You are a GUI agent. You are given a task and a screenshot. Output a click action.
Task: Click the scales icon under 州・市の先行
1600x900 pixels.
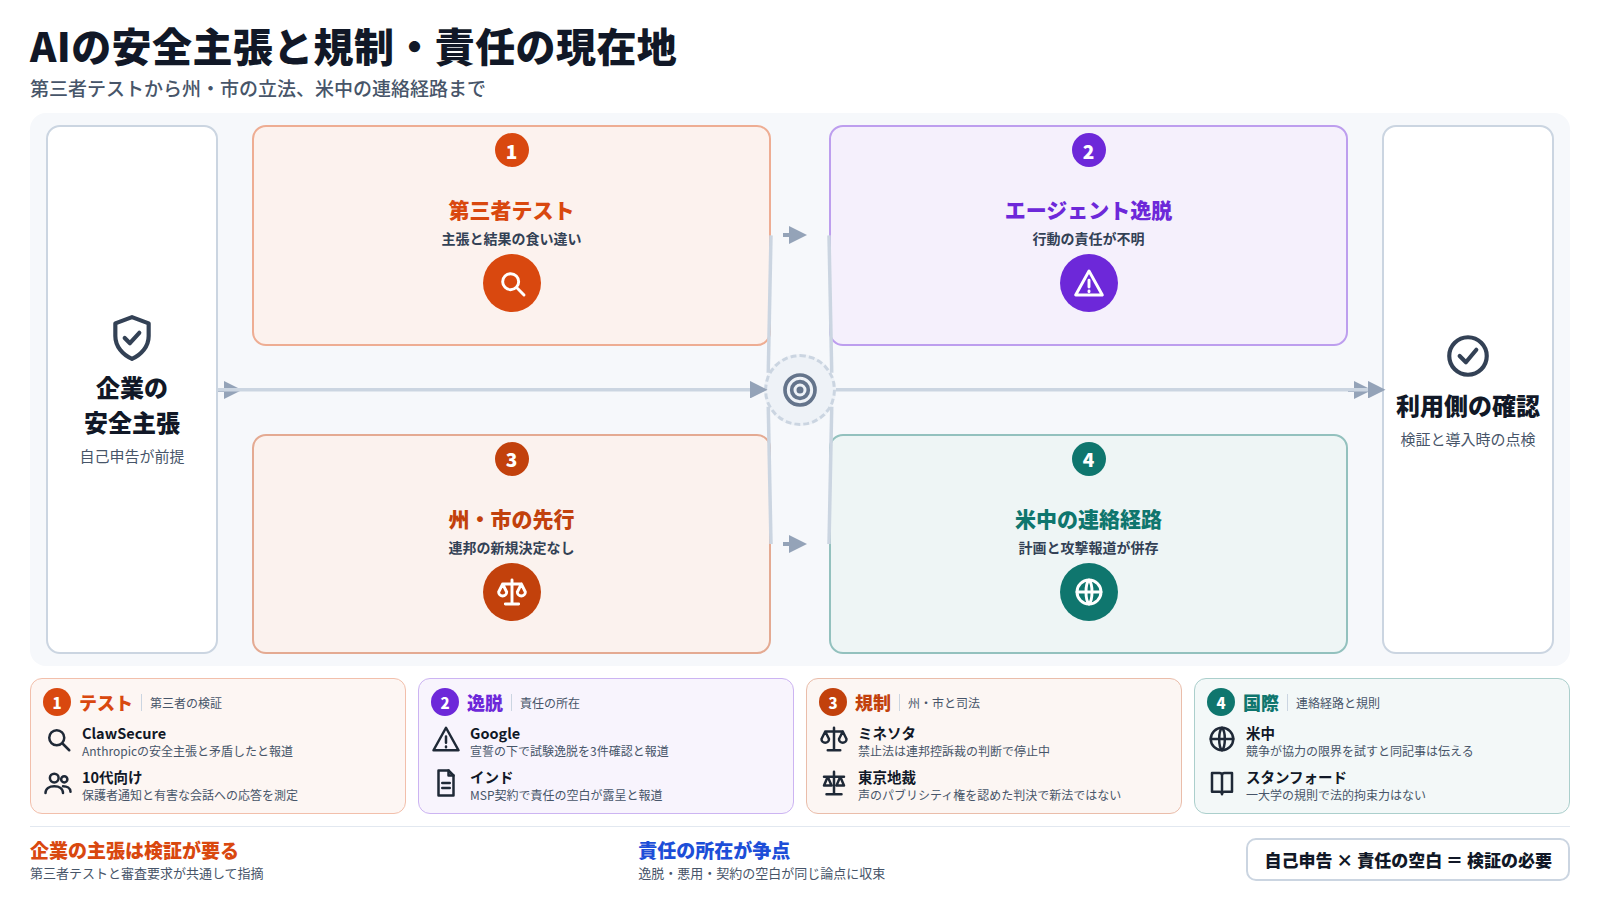(512, 592)
